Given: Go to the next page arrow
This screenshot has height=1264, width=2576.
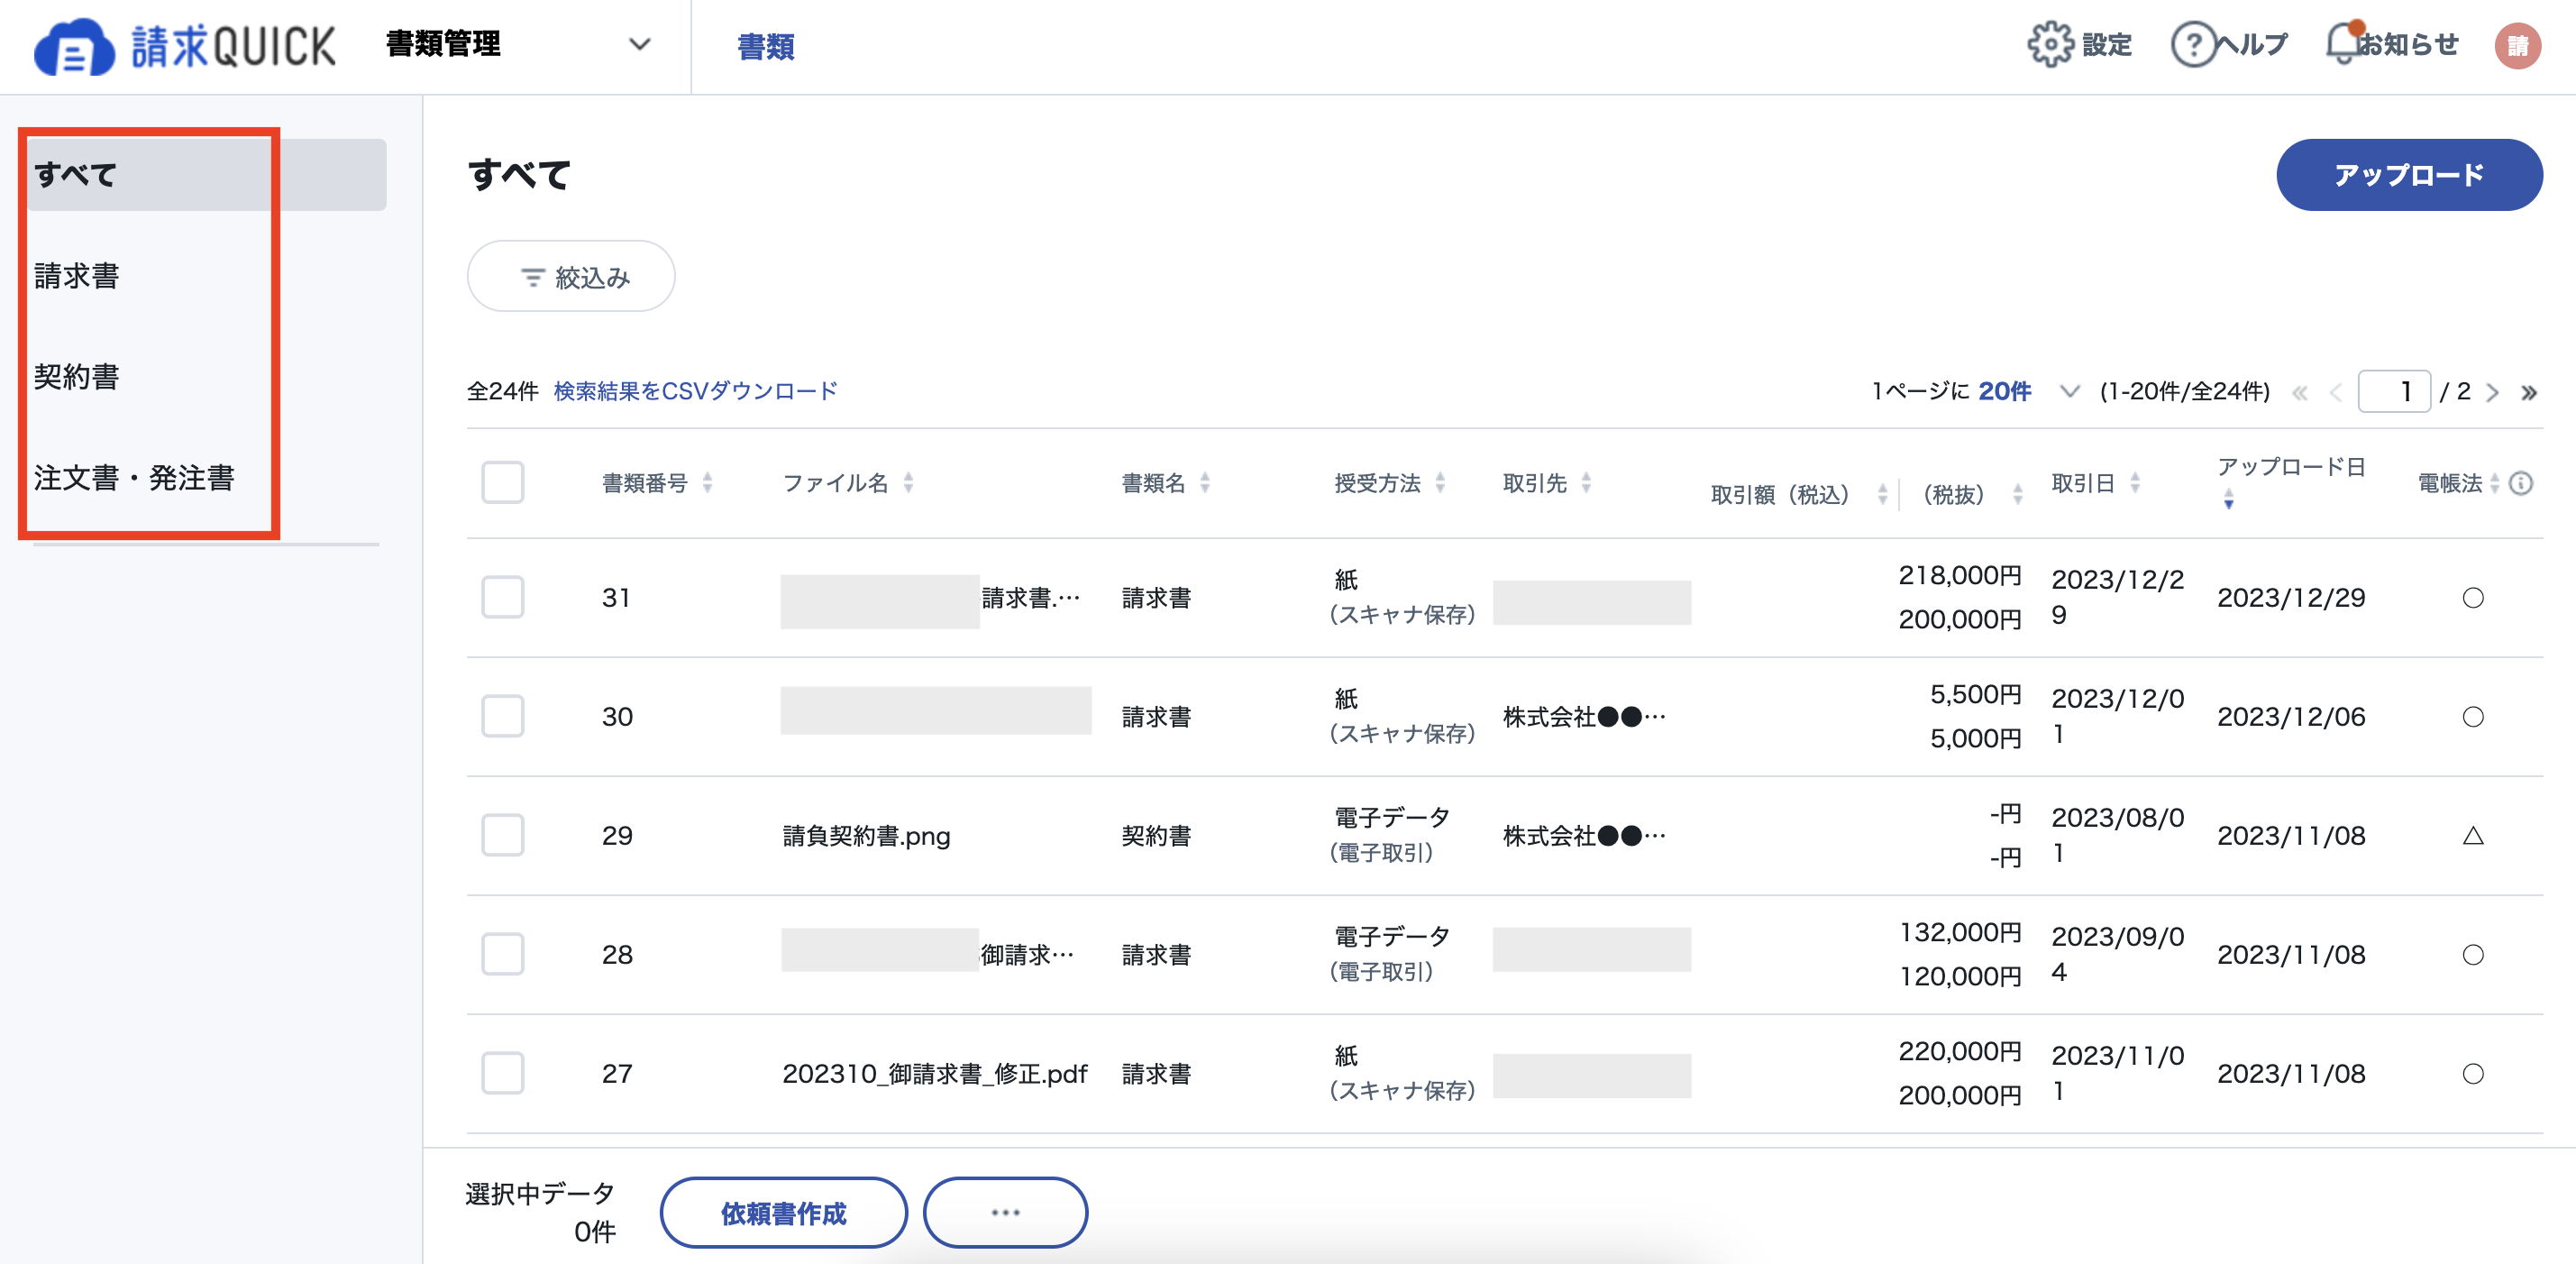Looking at the screenshot, I should [x=2492, y=393].
